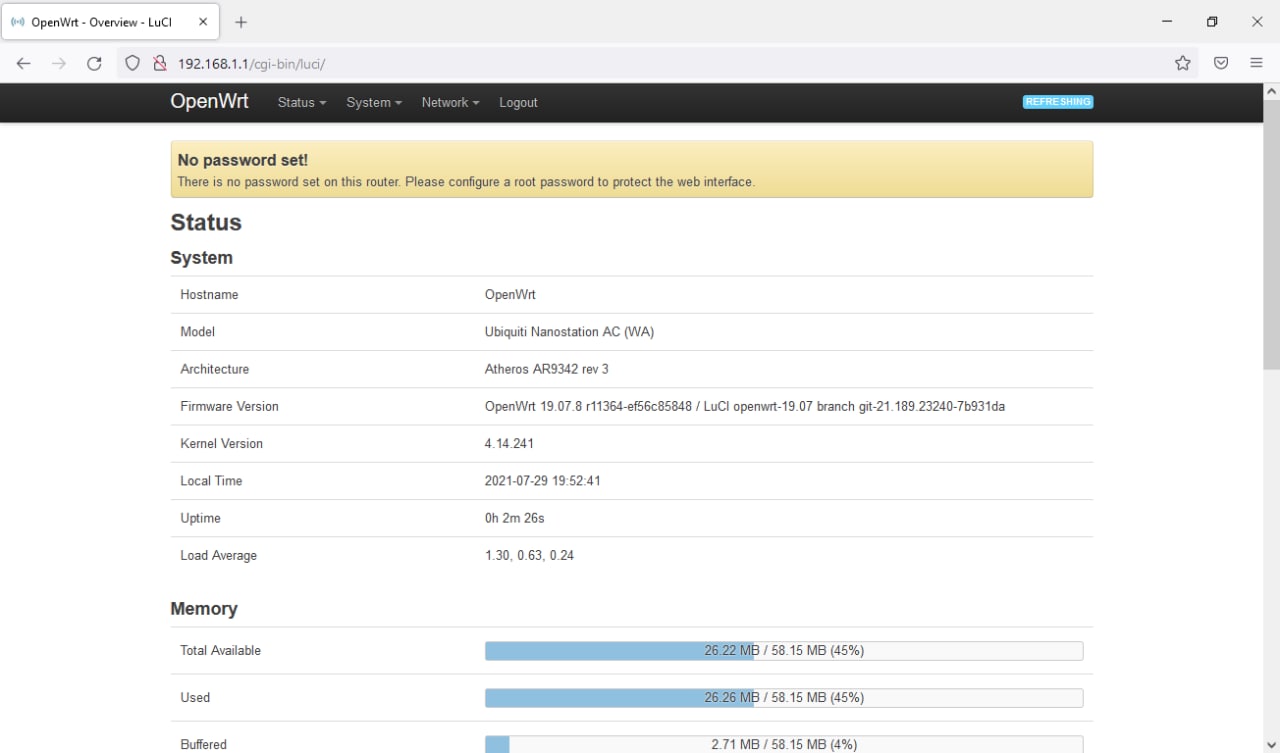Click the Used memory progress bar
This screenshot has width=1280, height=753.
point(784,698)
